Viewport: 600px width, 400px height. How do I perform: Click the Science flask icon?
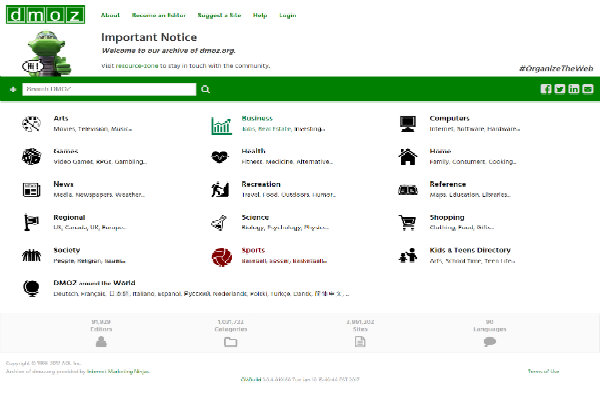219,222
